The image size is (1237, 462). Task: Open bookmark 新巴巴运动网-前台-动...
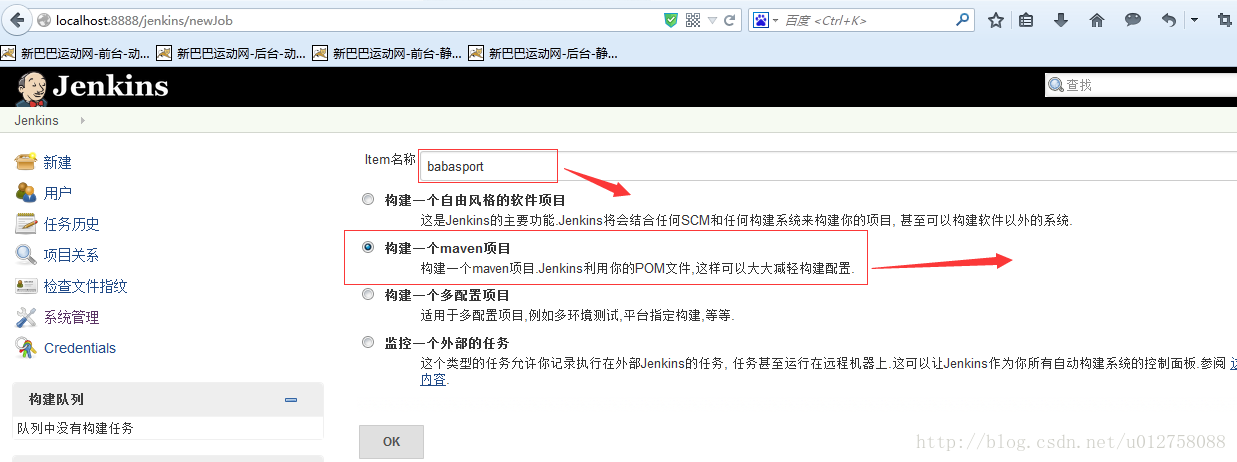[x=77, y=54]
